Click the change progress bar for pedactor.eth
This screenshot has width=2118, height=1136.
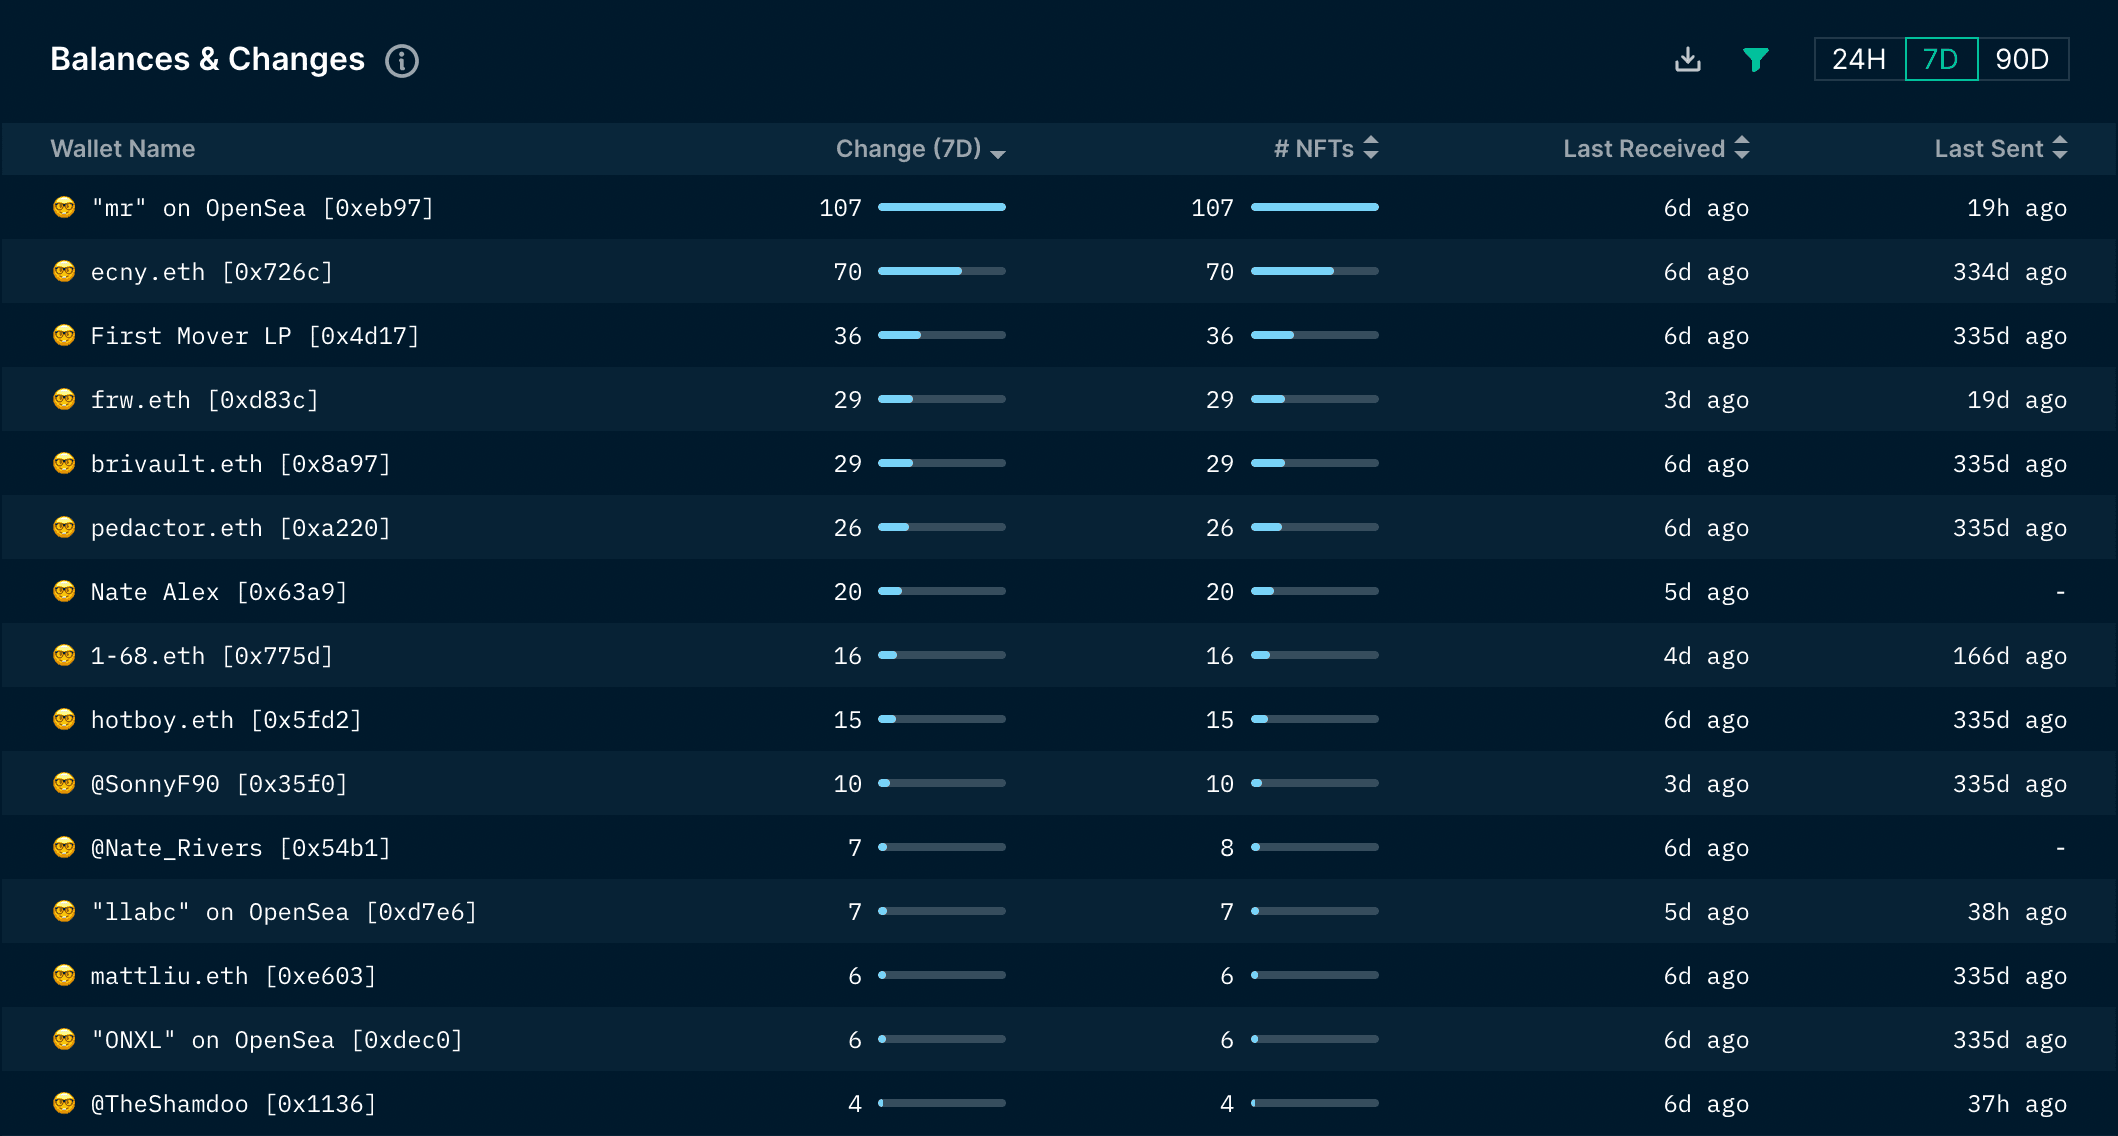tap(941, 527)
